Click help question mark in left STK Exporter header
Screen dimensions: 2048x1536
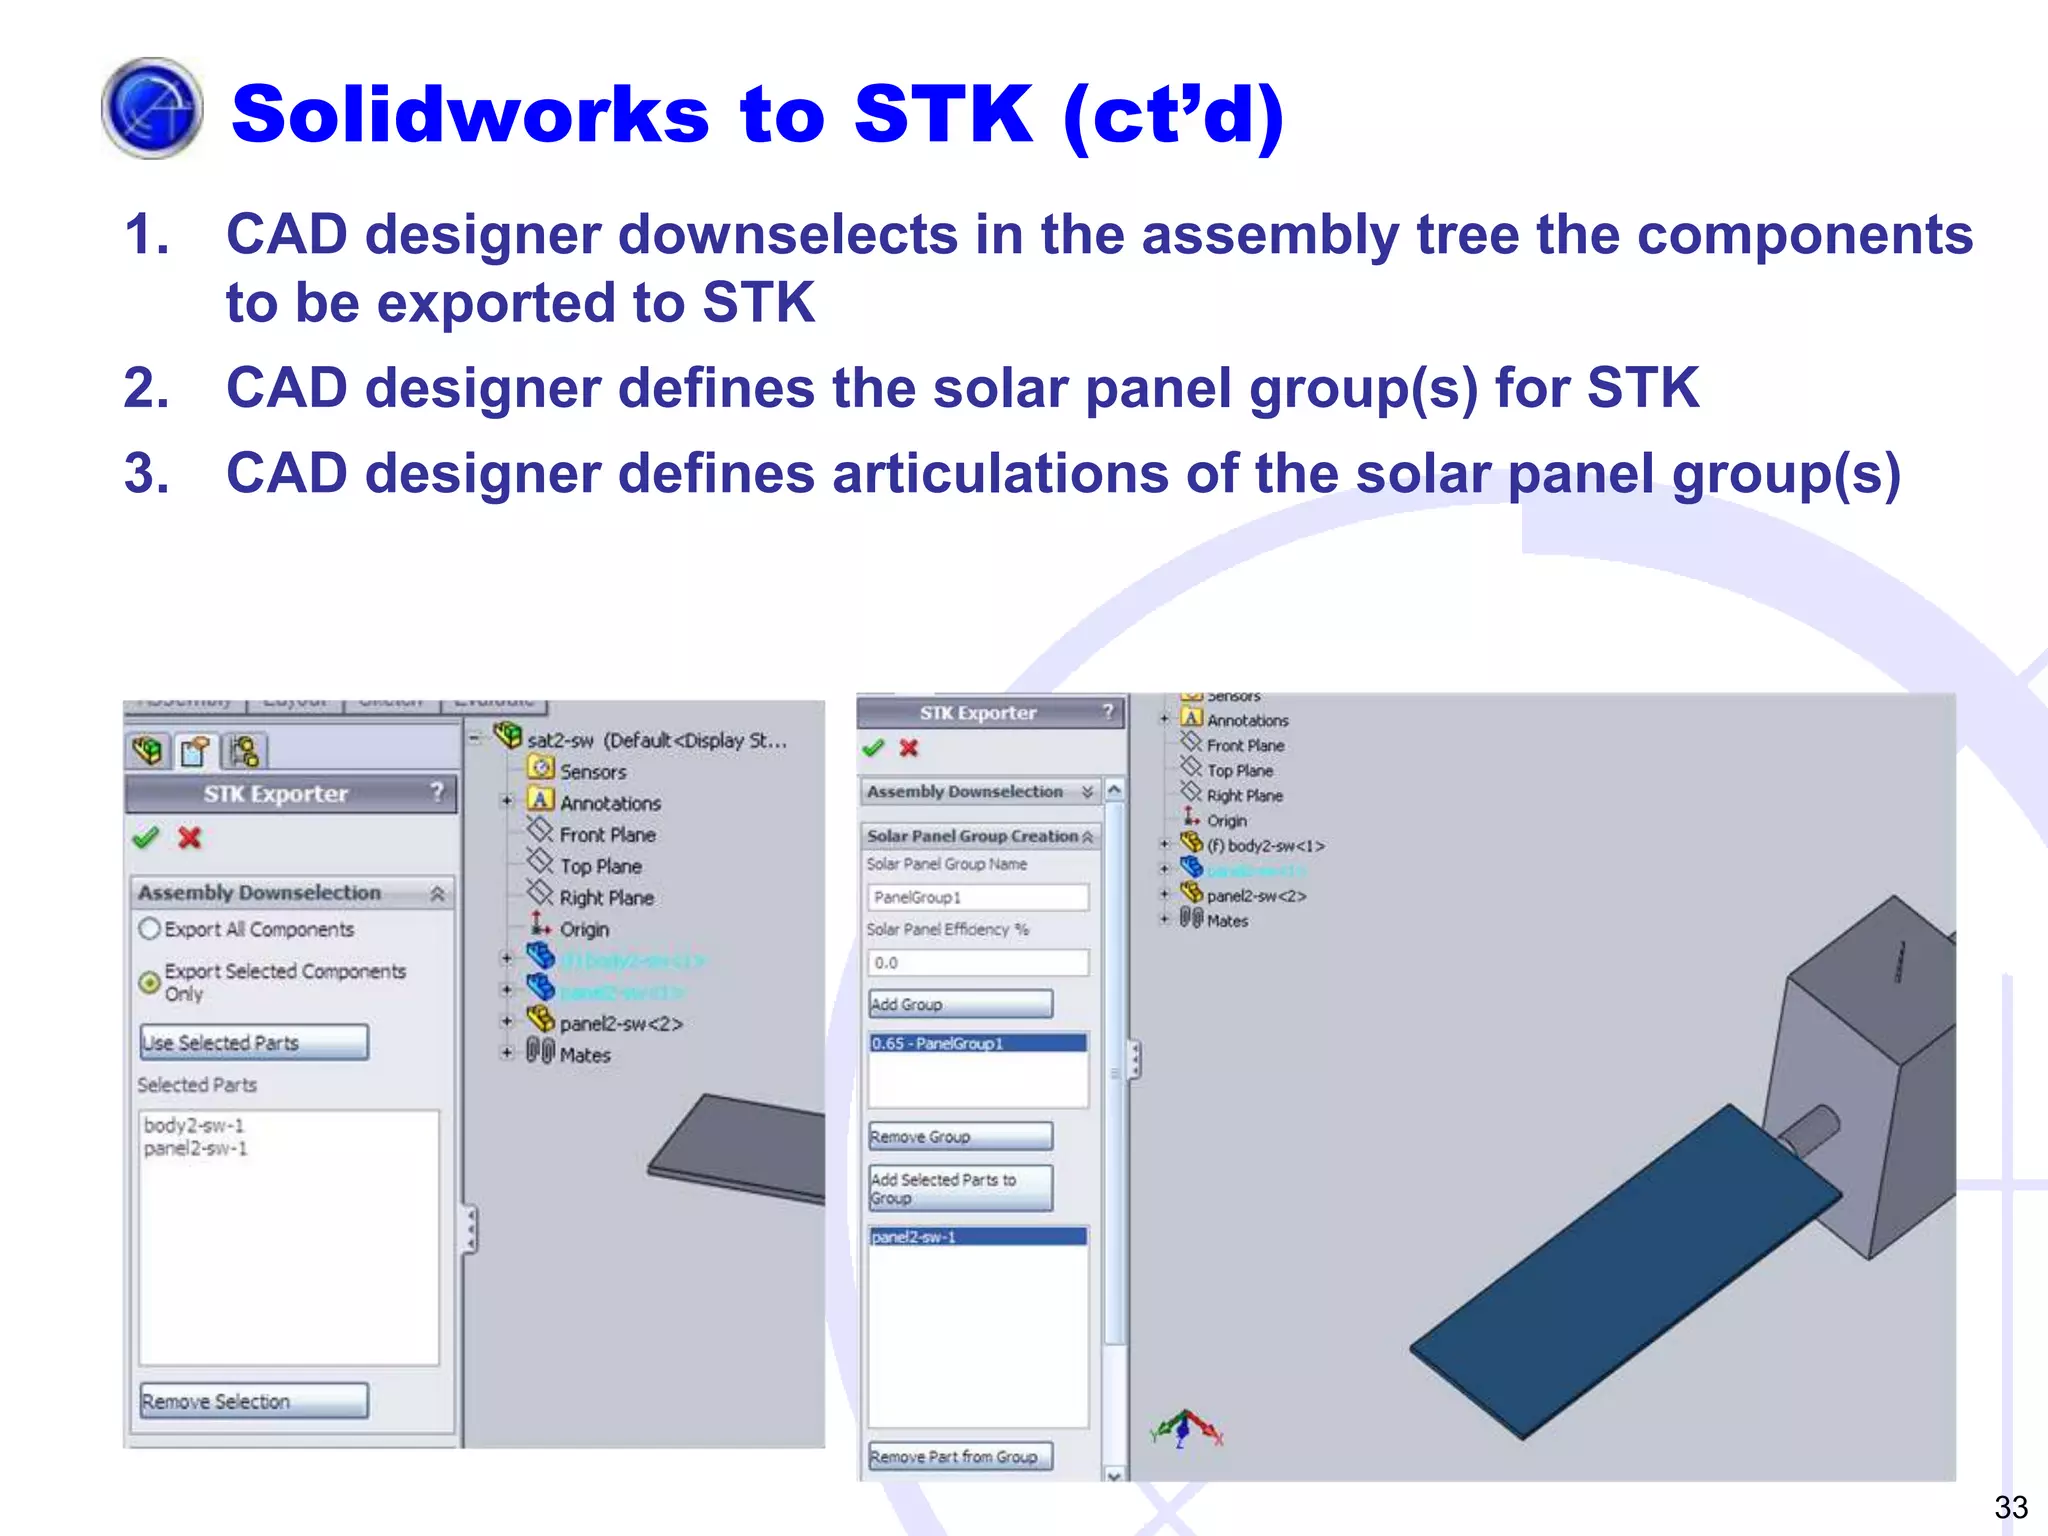pyautogui.click(x=437, y=792)
